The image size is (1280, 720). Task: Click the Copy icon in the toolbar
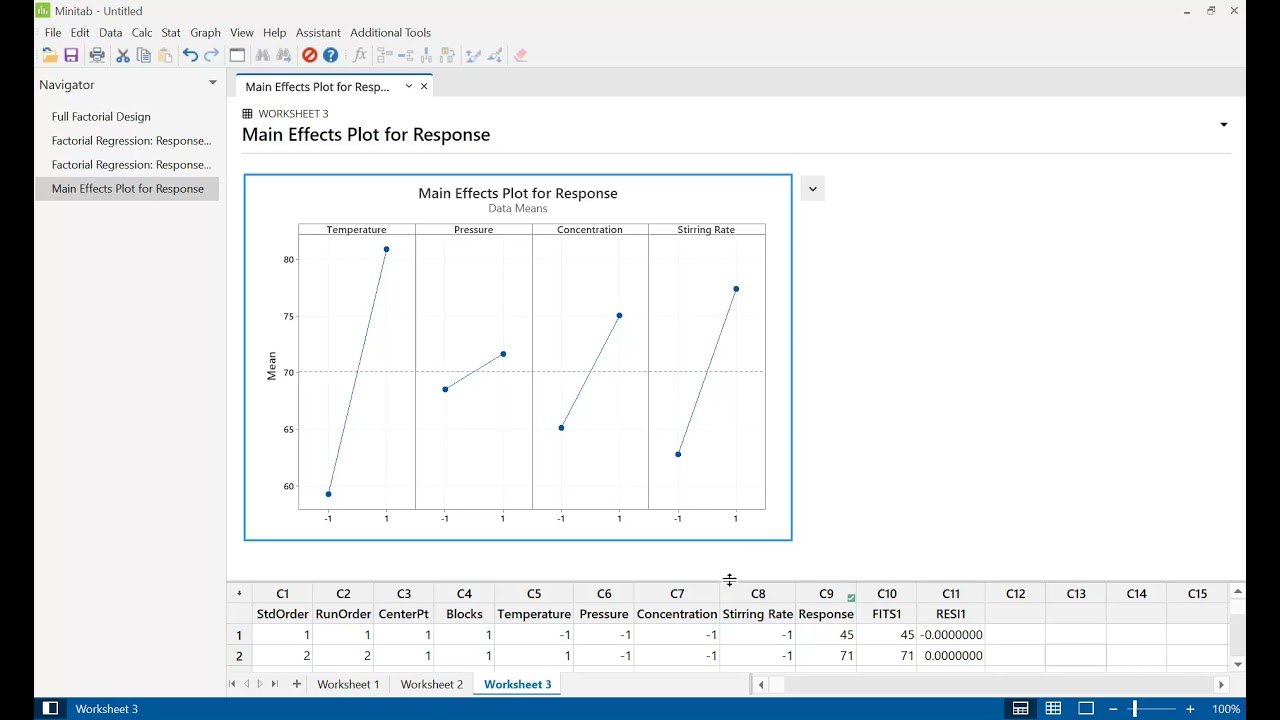[144, 56]
